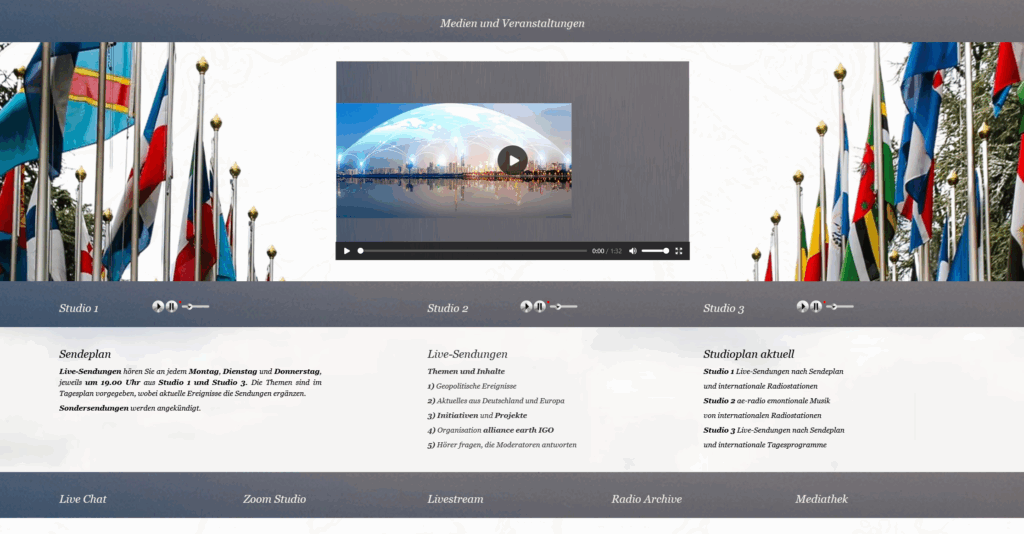Play the Studio 2 radio stream
Viewport: 1024px width, 534px height.
point(526,307)
